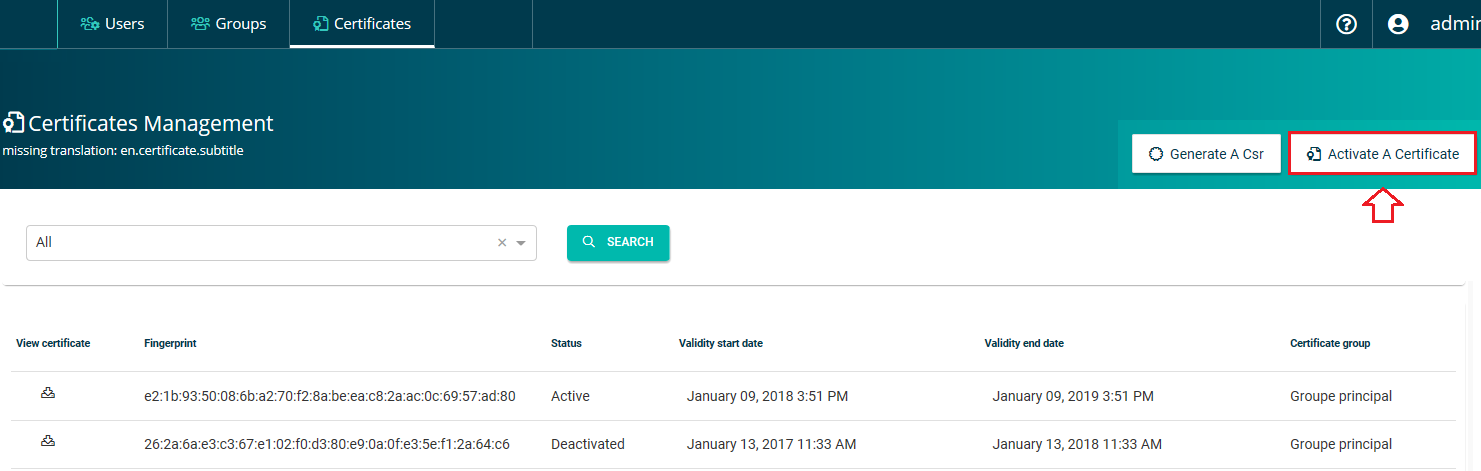The image size is (1481, 471).
Task: Select the fingerprint starting e2:1b:93
Action: pos(330,396)
